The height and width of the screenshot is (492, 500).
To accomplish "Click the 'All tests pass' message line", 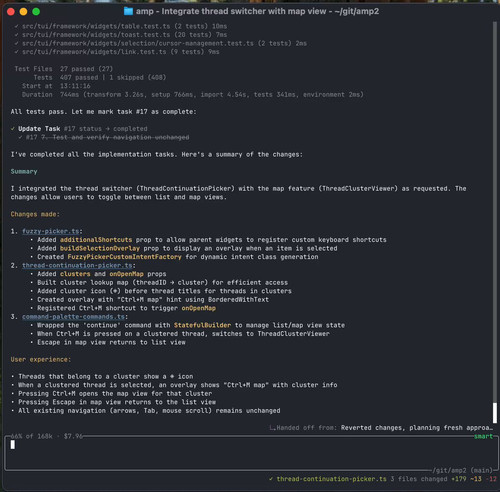I will (x=103, y=112).
